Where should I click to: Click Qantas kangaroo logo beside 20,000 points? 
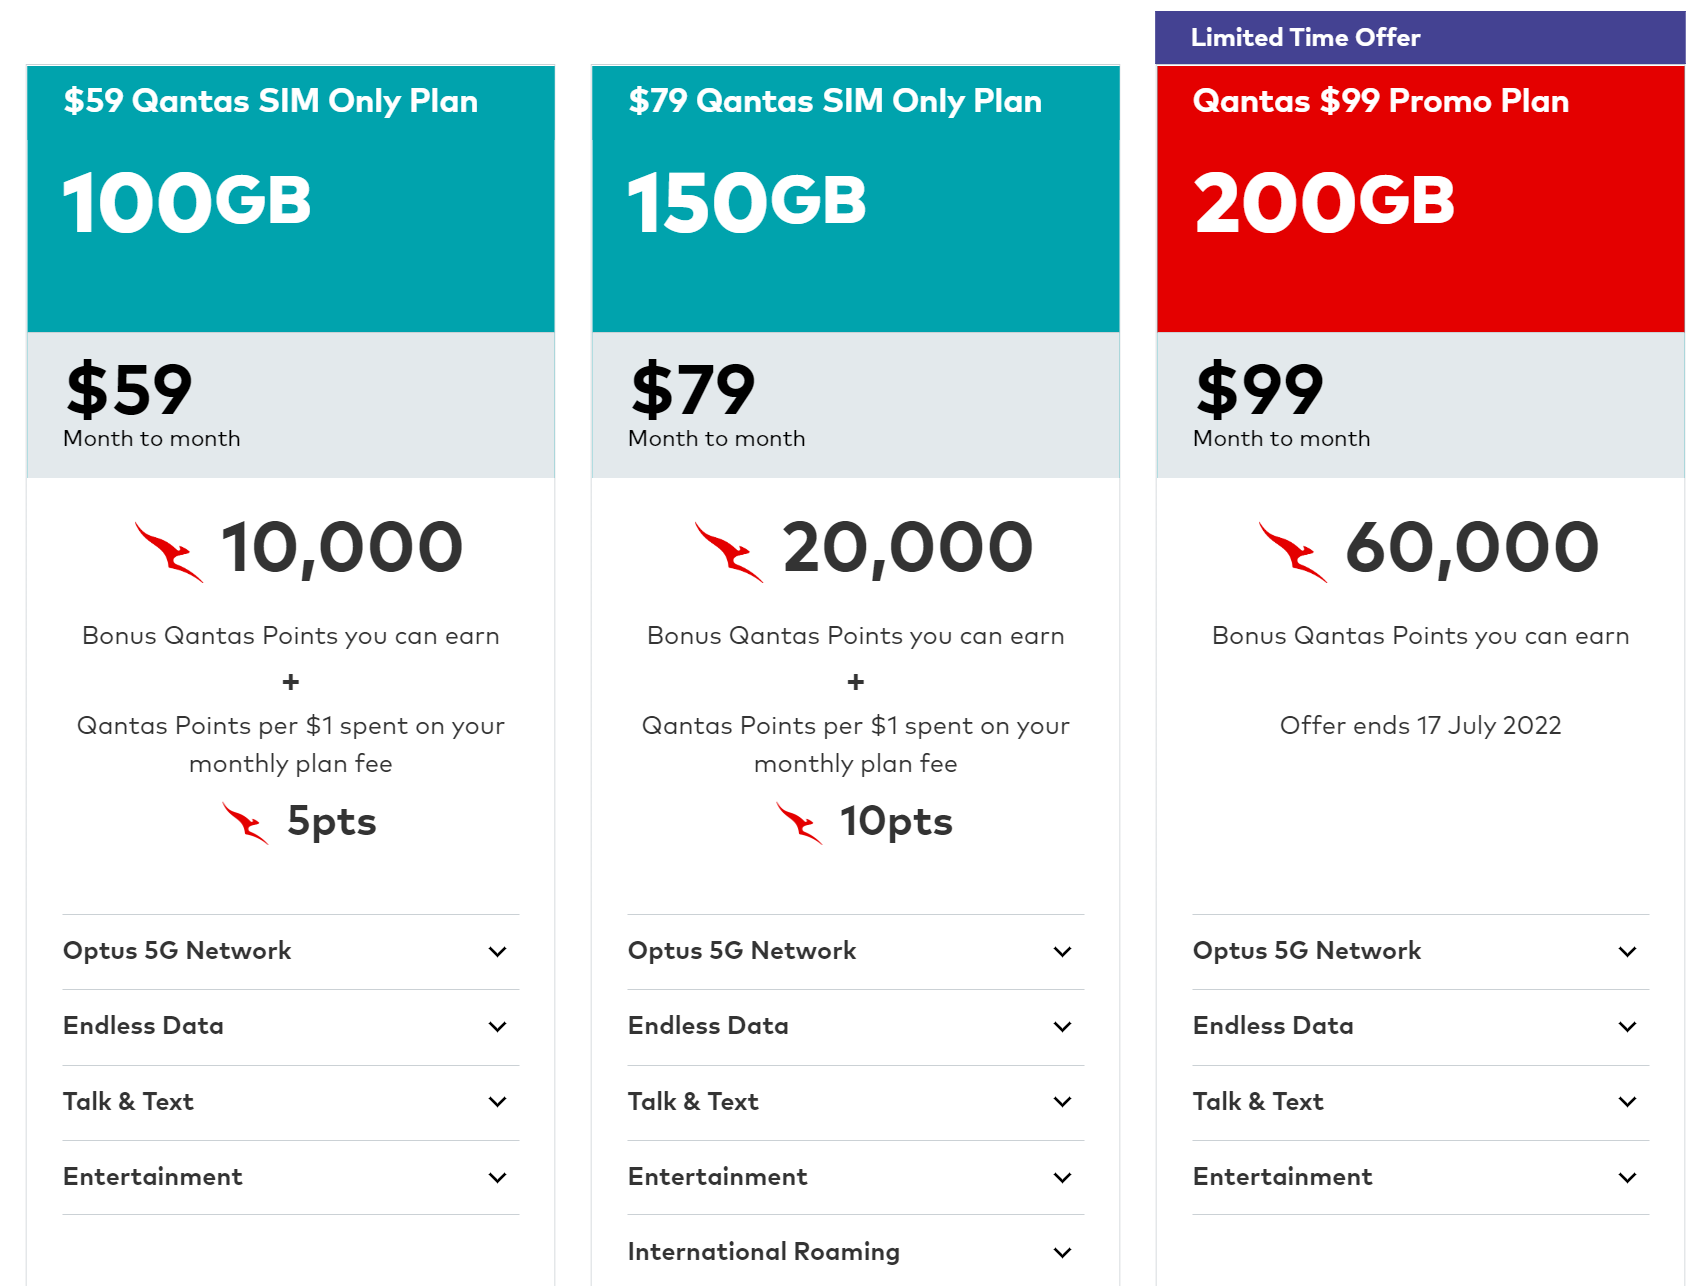coord(729,552)
